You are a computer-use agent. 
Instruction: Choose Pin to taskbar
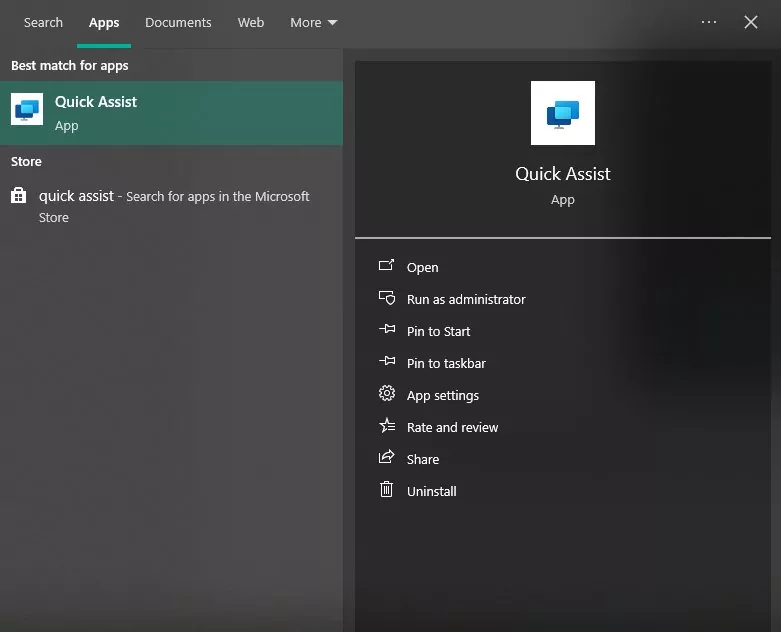(446, 363)
